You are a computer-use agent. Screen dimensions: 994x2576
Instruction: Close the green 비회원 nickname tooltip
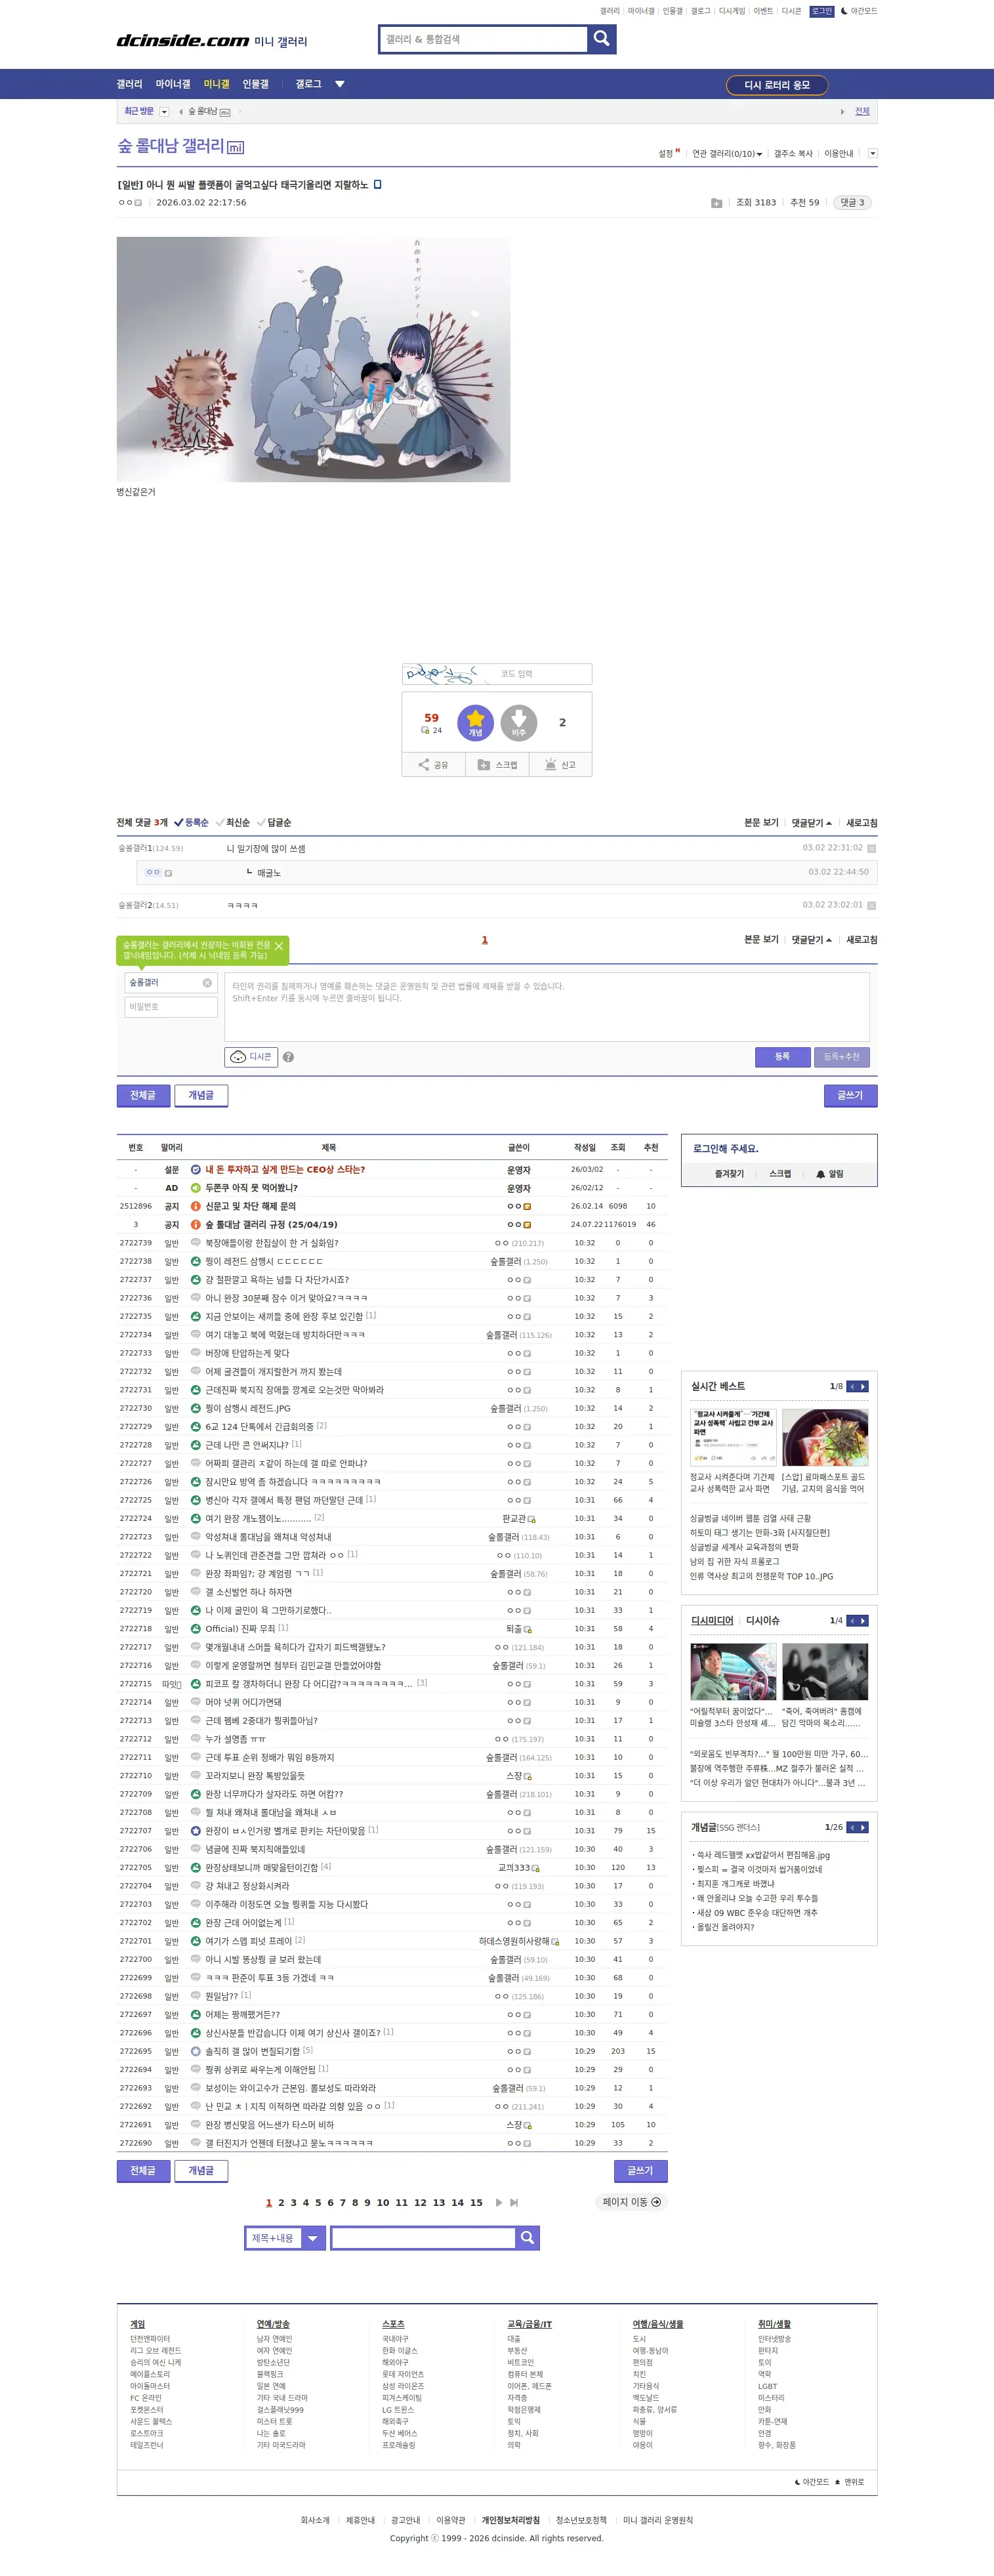(279, 946)
